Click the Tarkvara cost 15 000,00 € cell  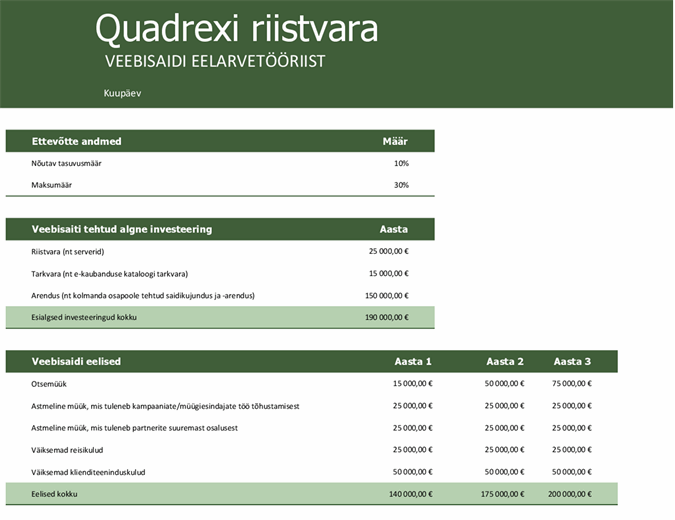coord(388,273)
